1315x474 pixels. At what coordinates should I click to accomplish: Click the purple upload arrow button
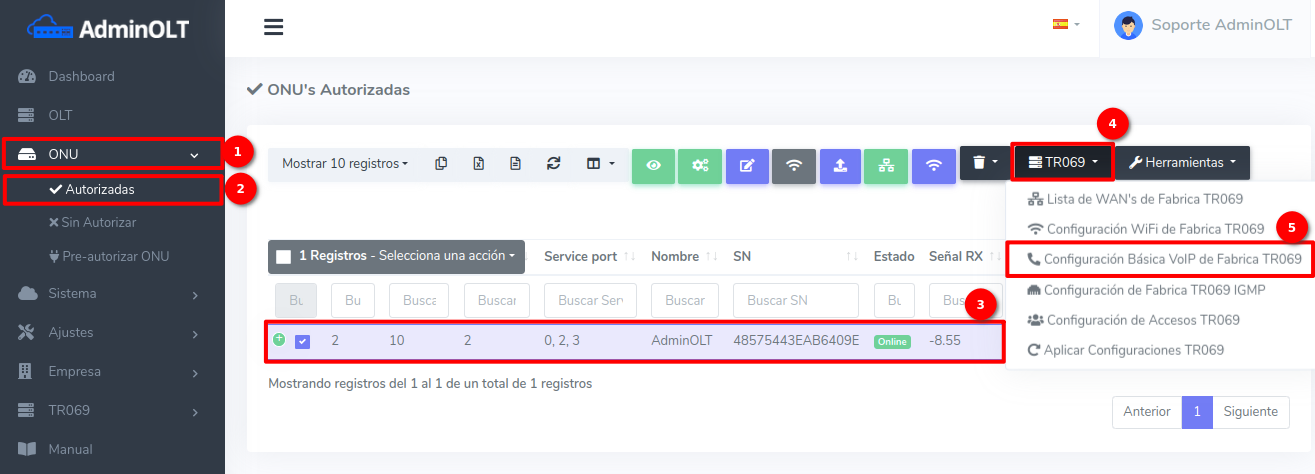coord(840,165)
